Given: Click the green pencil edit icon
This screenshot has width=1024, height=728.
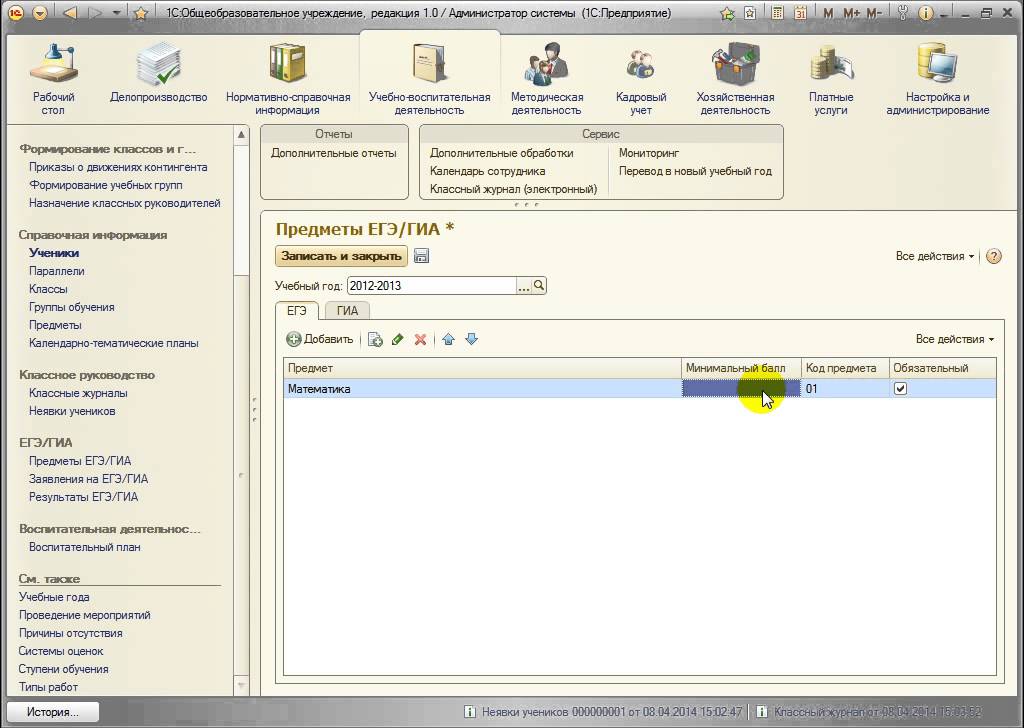Looking at the screenshot, I should click(x=398, y=340).
